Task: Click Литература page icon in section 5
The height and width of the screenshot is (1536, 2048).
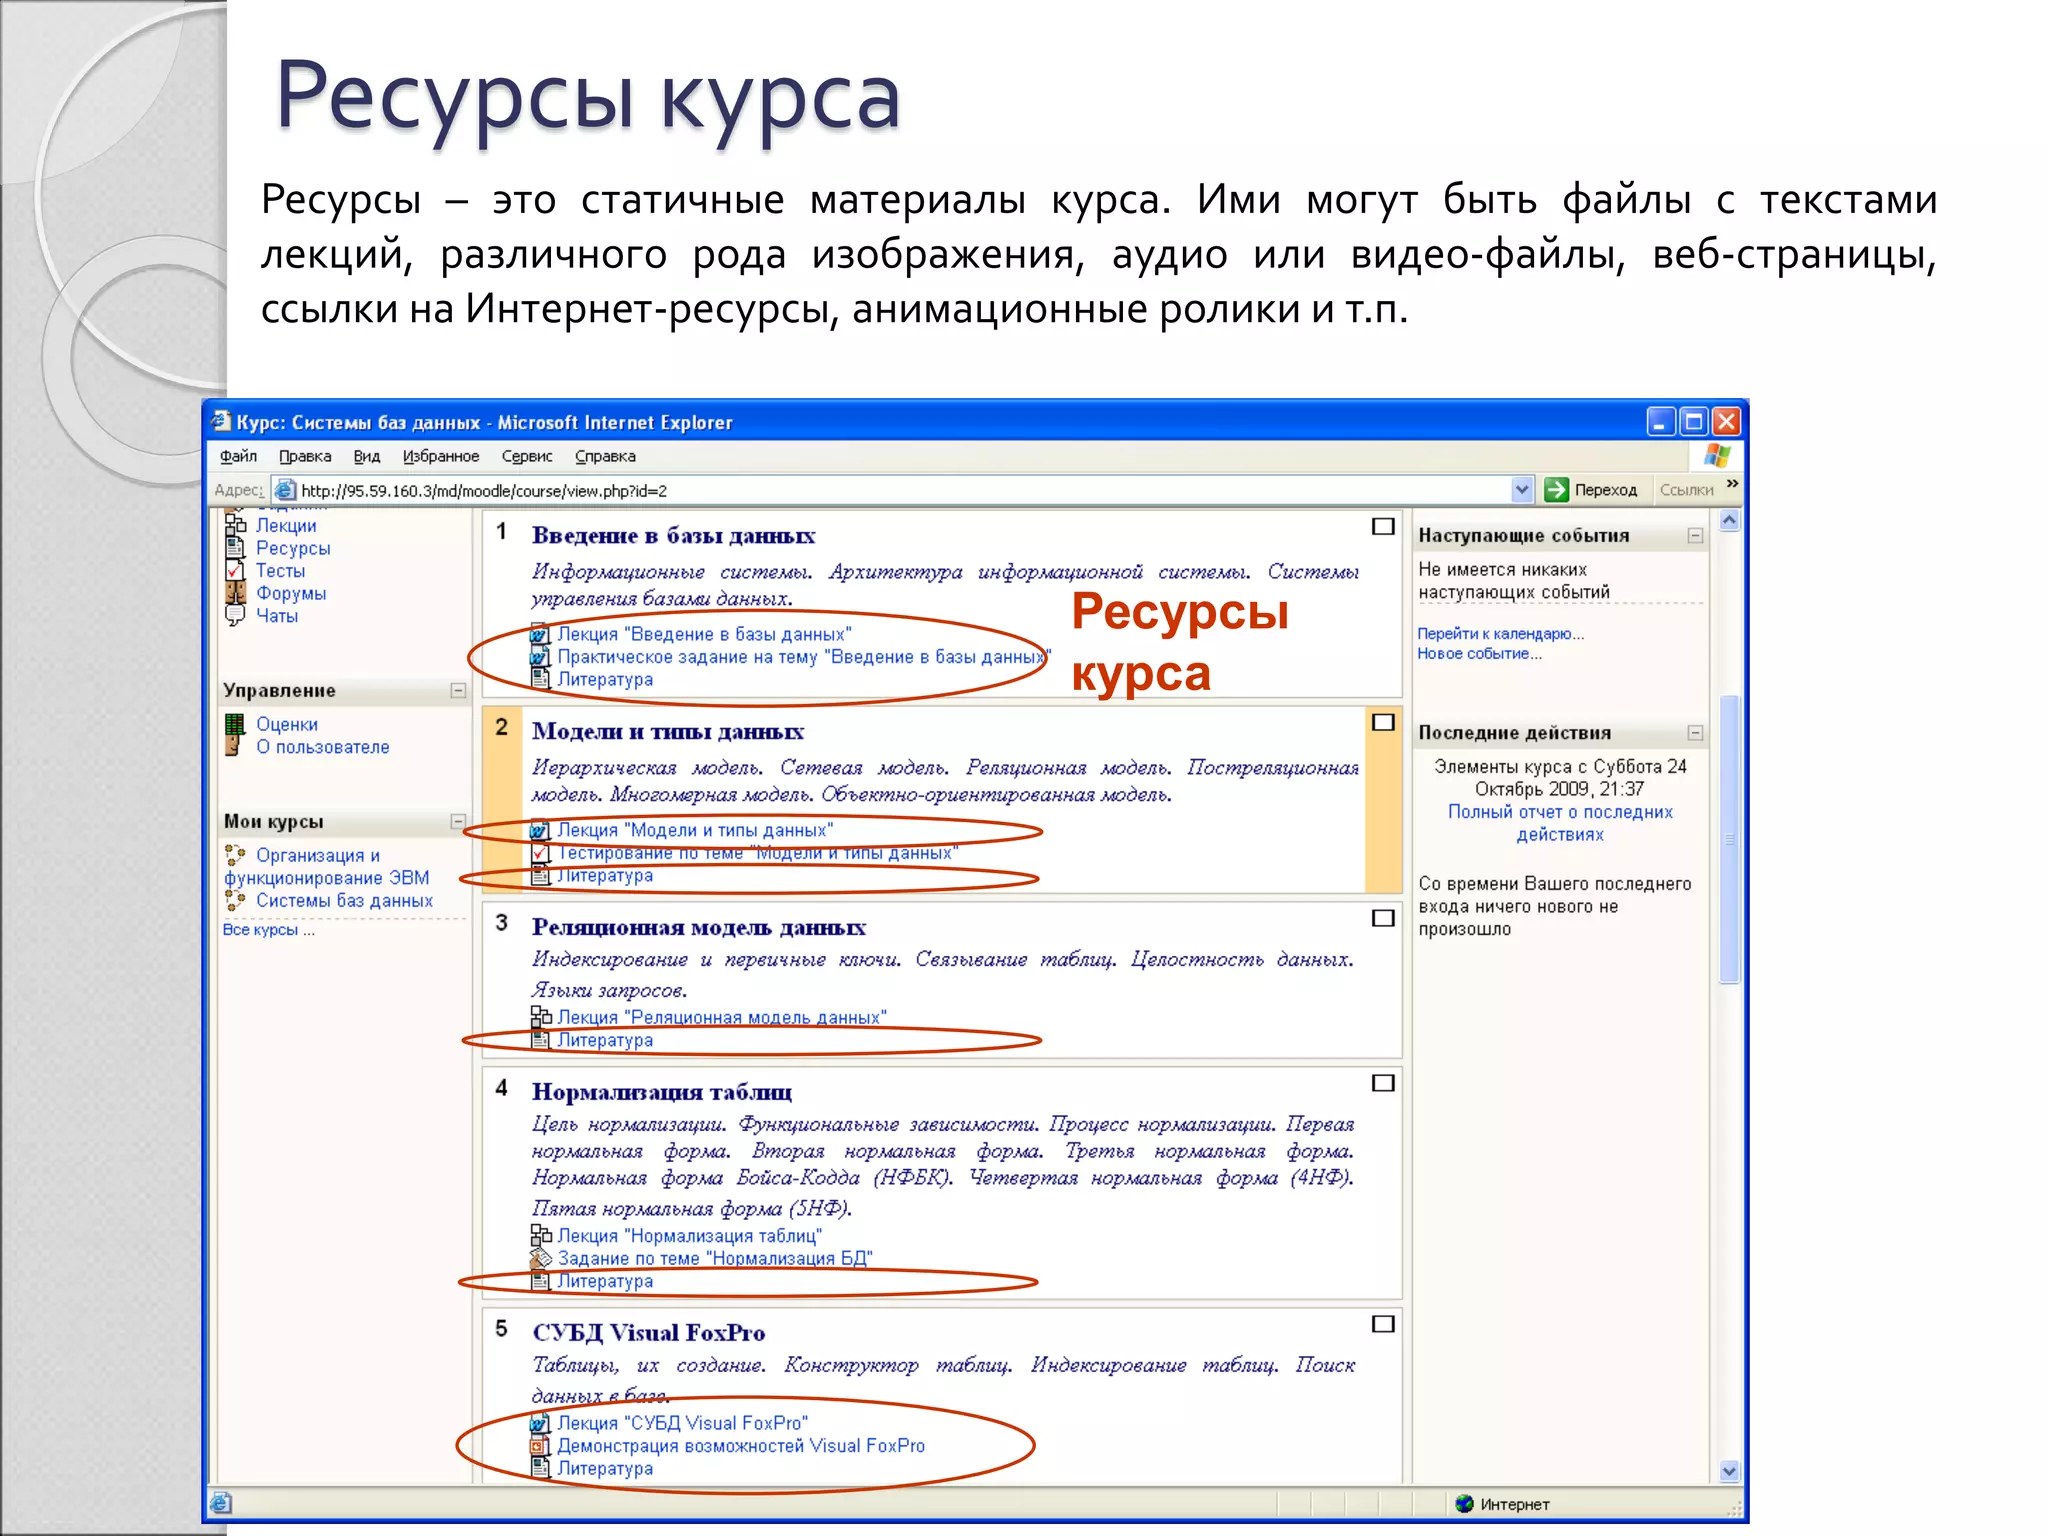Action: (x=540, y=1468)
